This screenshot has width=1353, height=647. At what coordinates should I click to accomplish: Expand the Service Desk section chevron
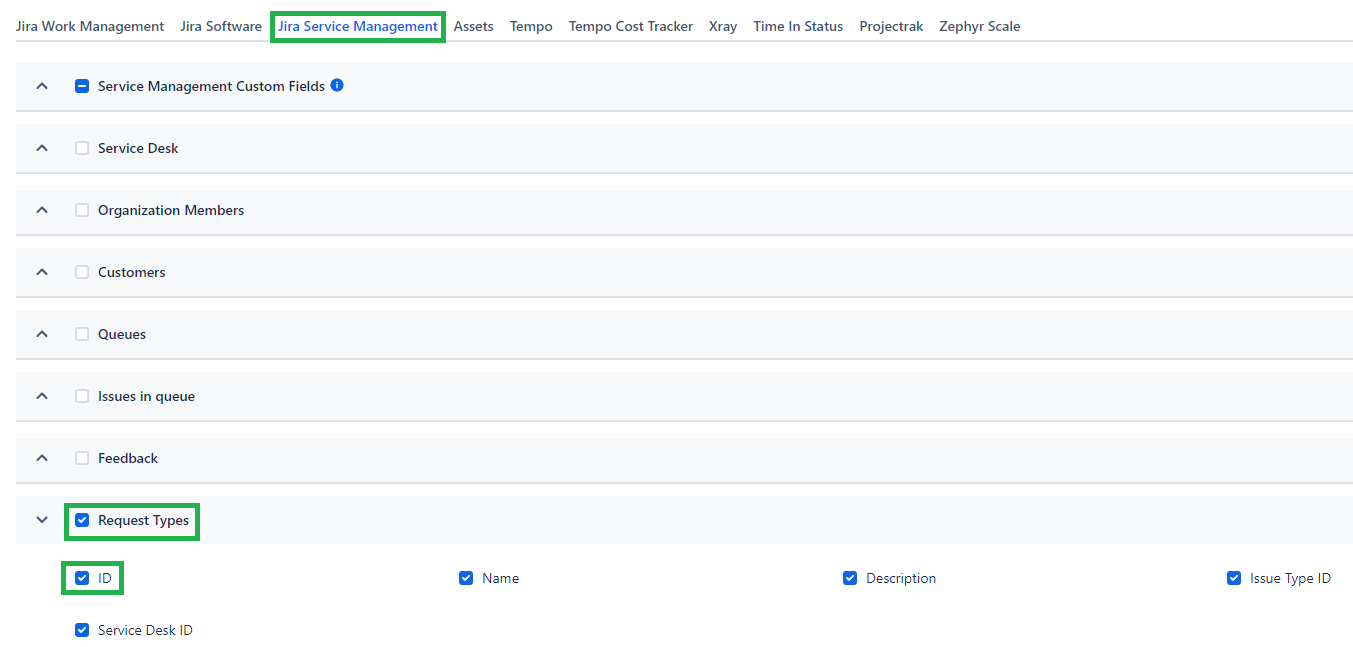42,148
